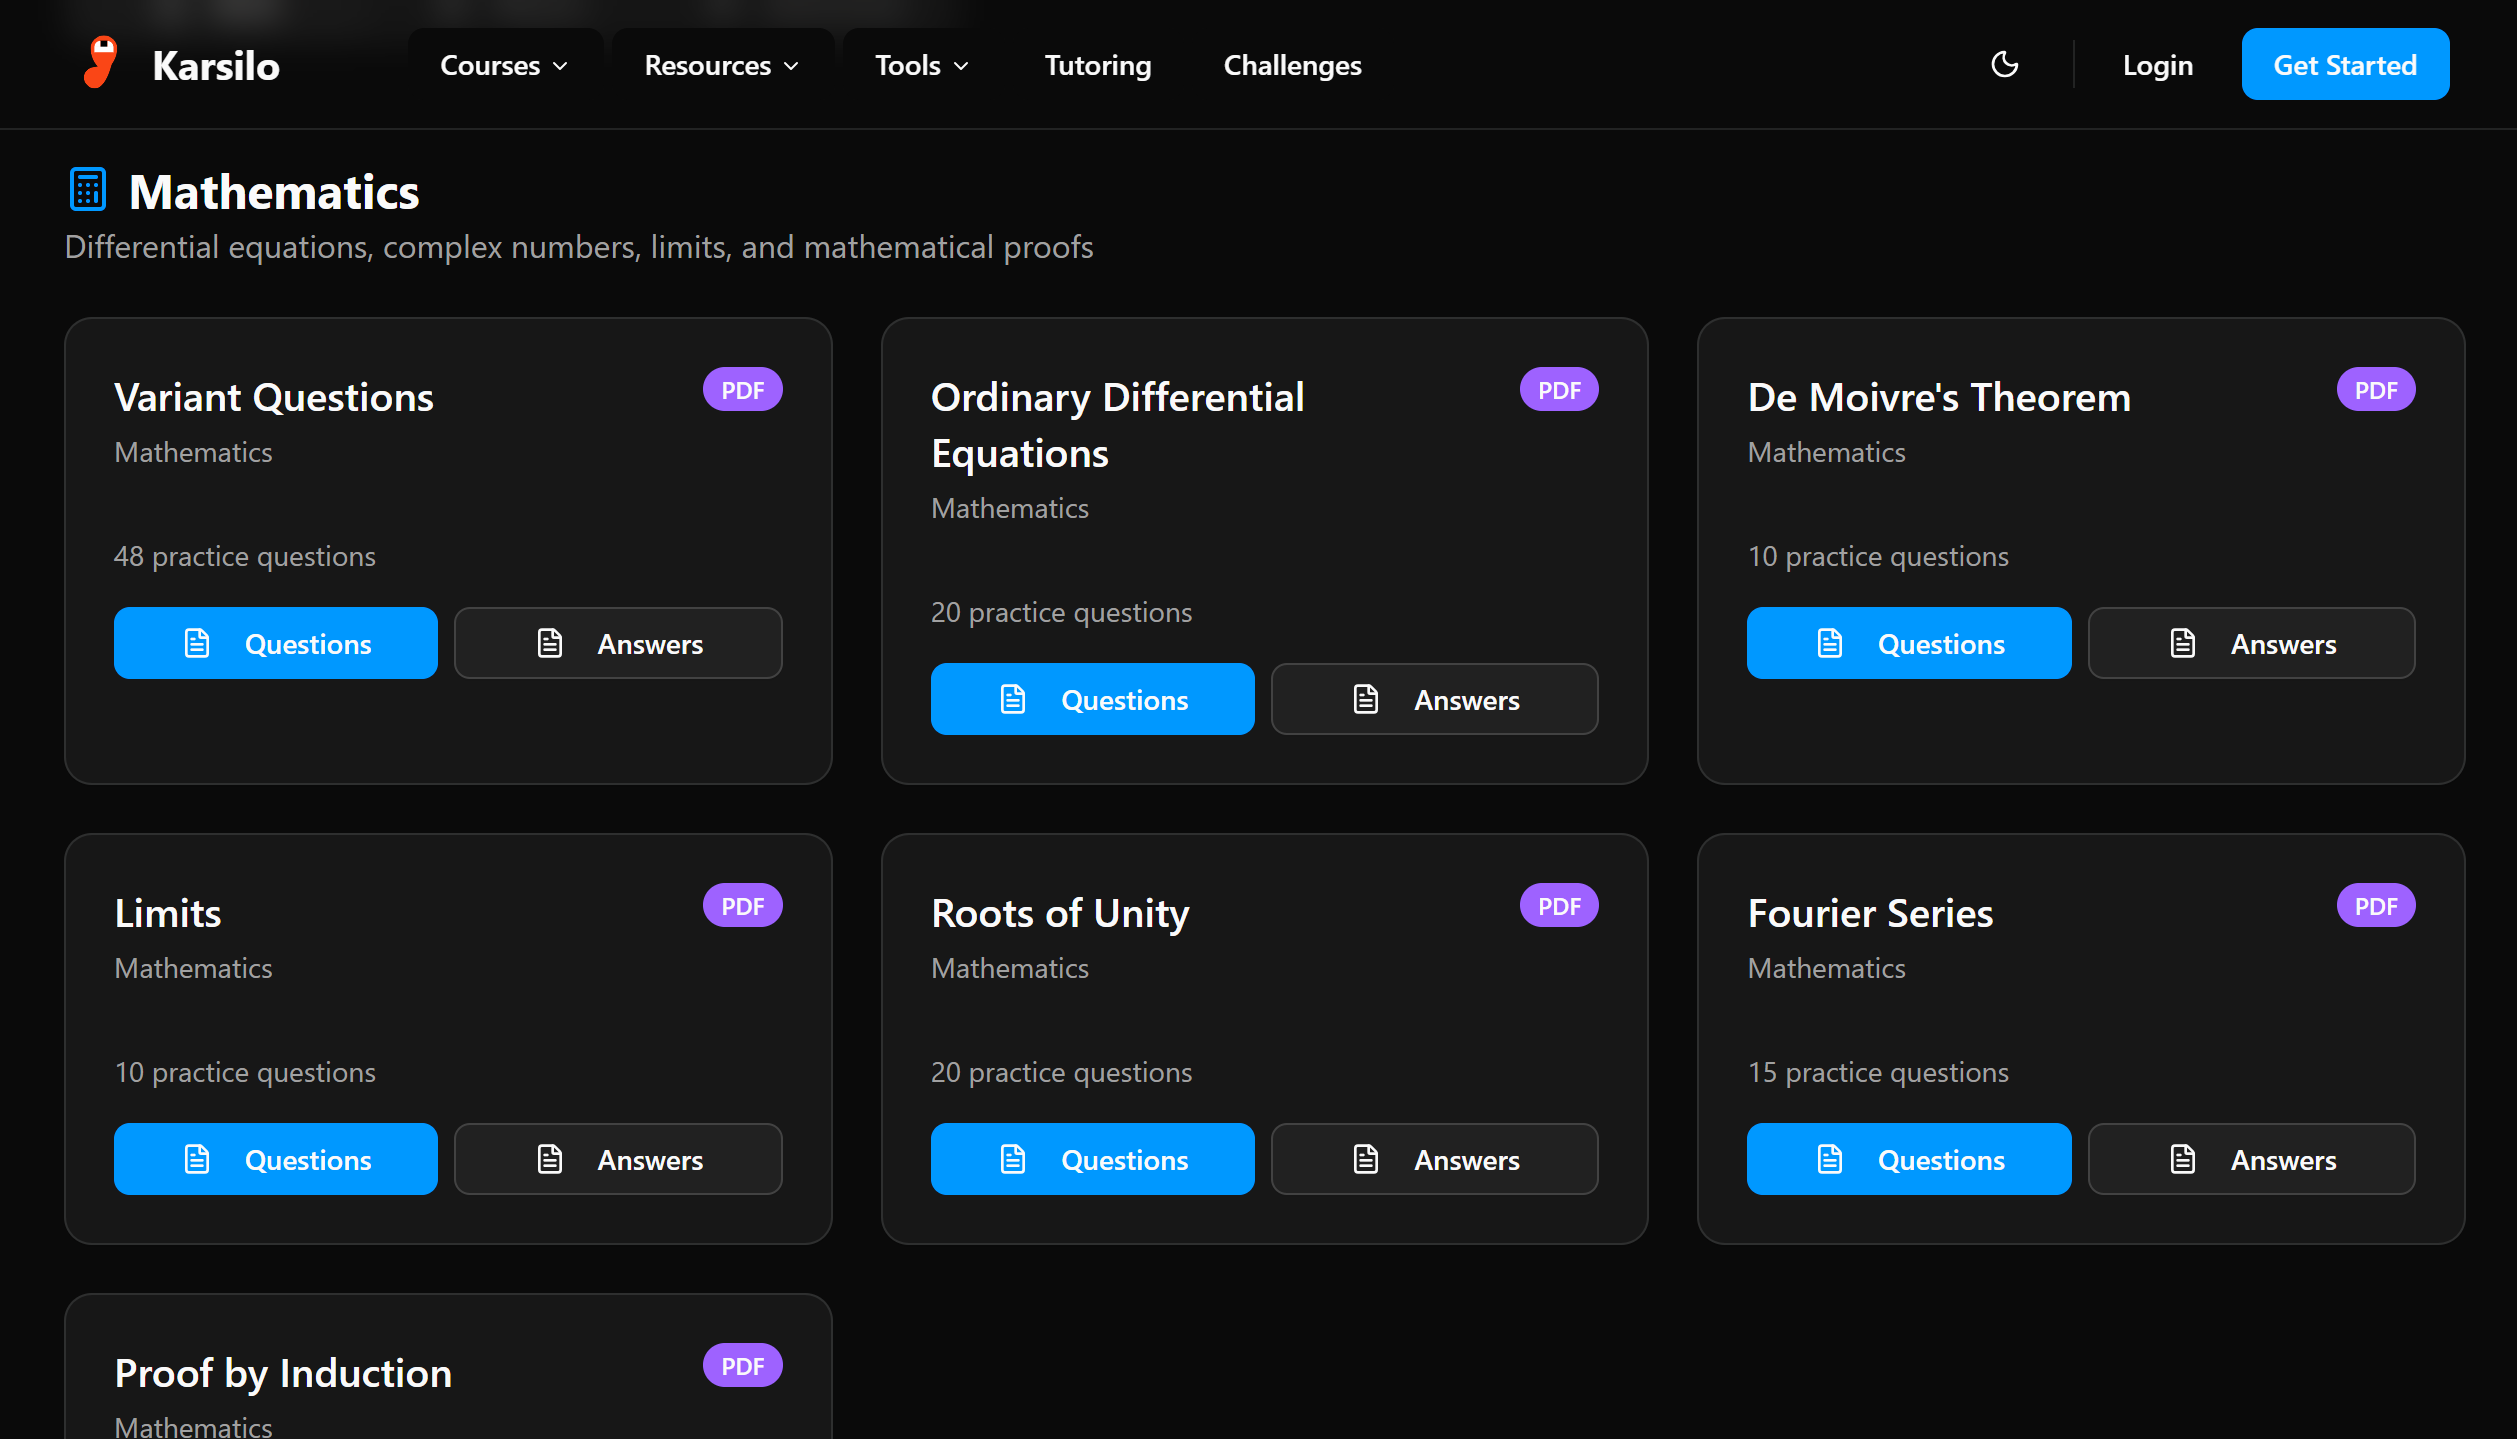Click document icon on ODE Questions button
Viewport: 2517px width, 1439px height.
[x=1013, y=699]
